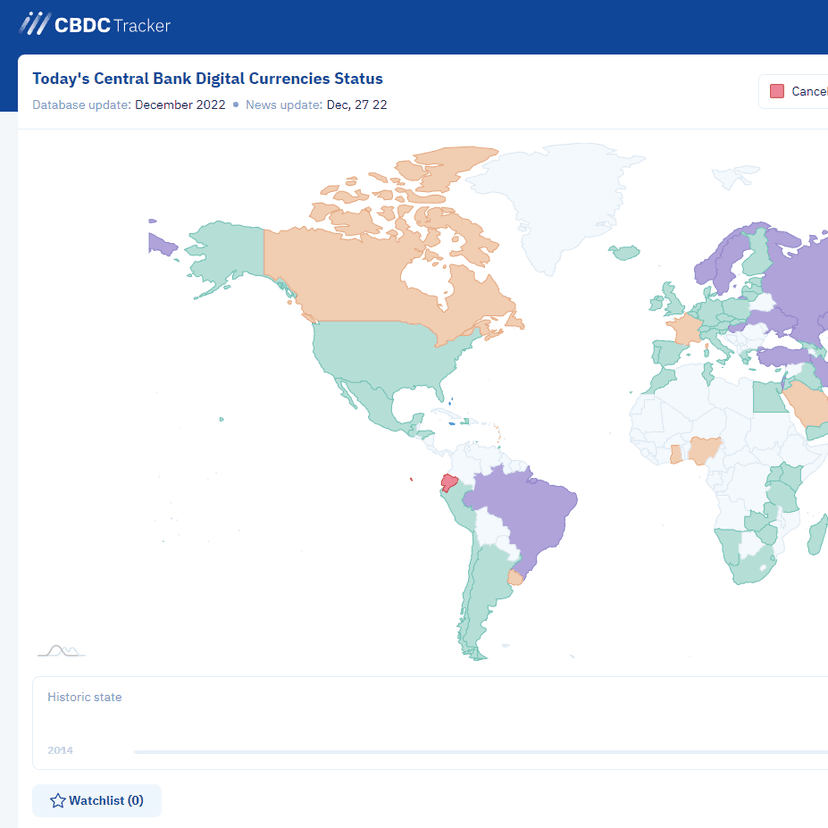Toggle the Cancelled status legend filter
The width and height of the screenshot is (828, 828).
[793, 91]
